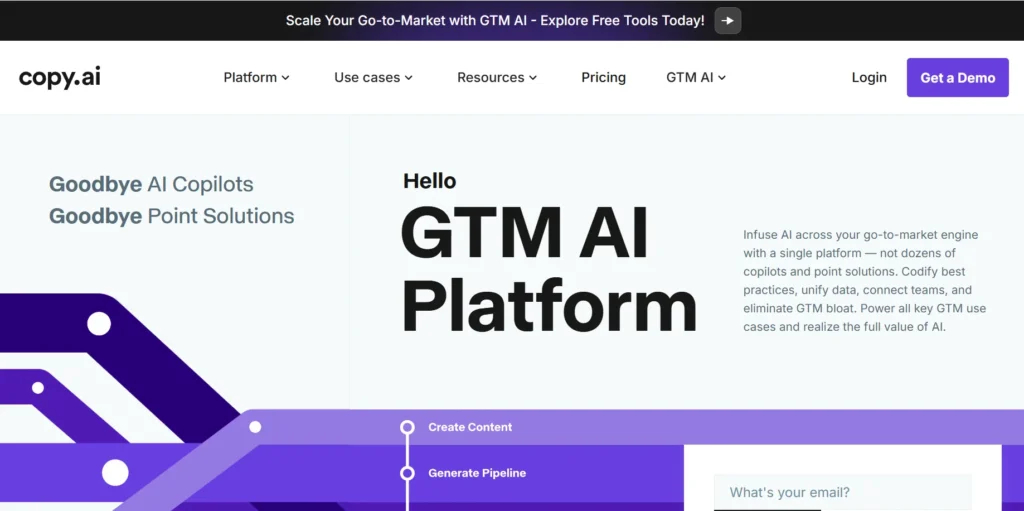This screenshot has height=511, width=1024.
Task: Click the Infuse AI description paragraph
Action: 865,281
